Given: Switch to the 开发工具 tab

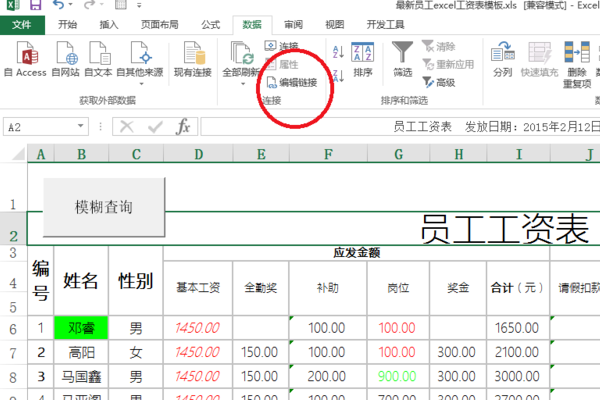Looking at the screenshot, I should 385,25.
